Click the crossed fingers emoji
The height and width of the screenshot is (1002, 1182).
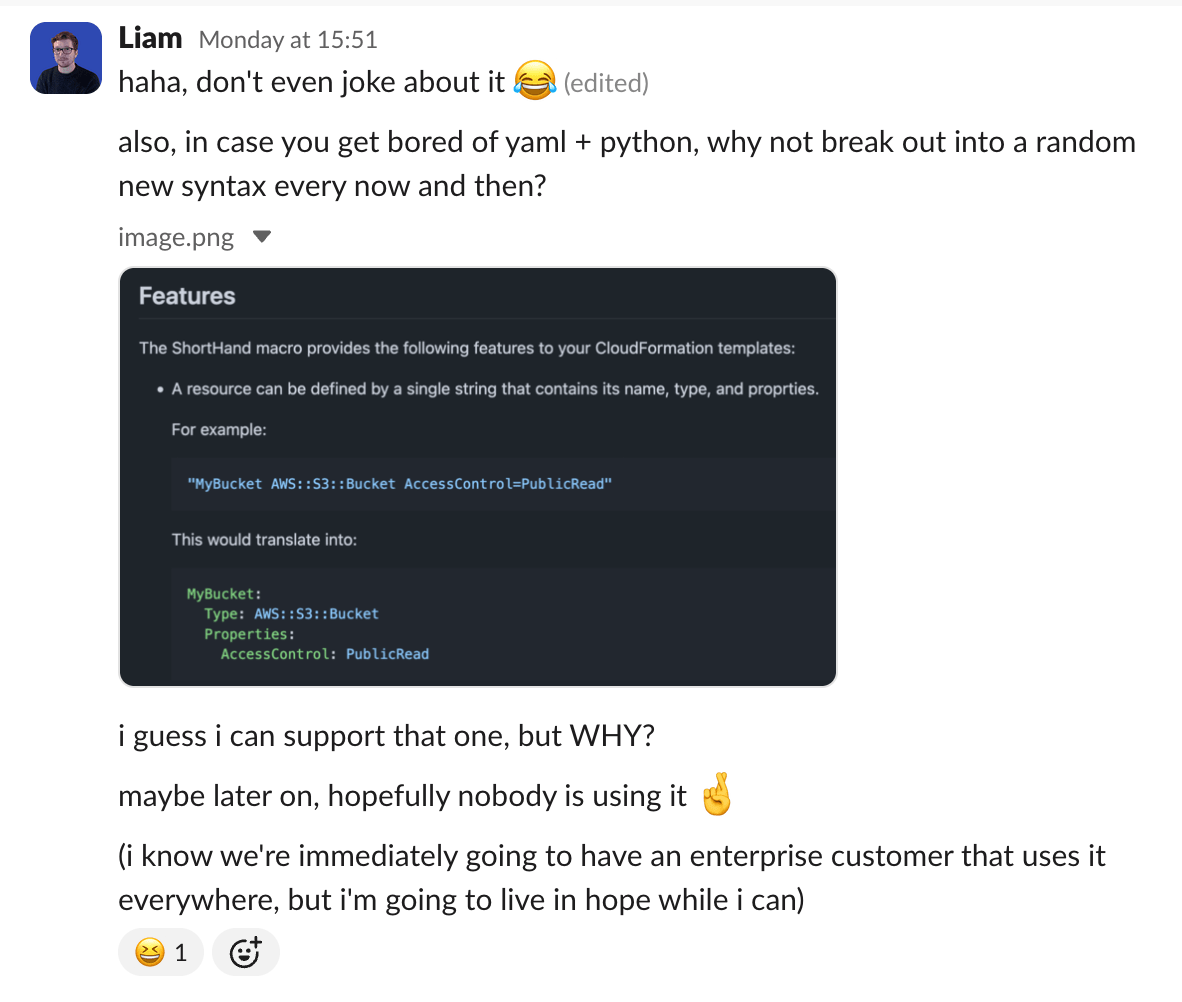(716, 796)
